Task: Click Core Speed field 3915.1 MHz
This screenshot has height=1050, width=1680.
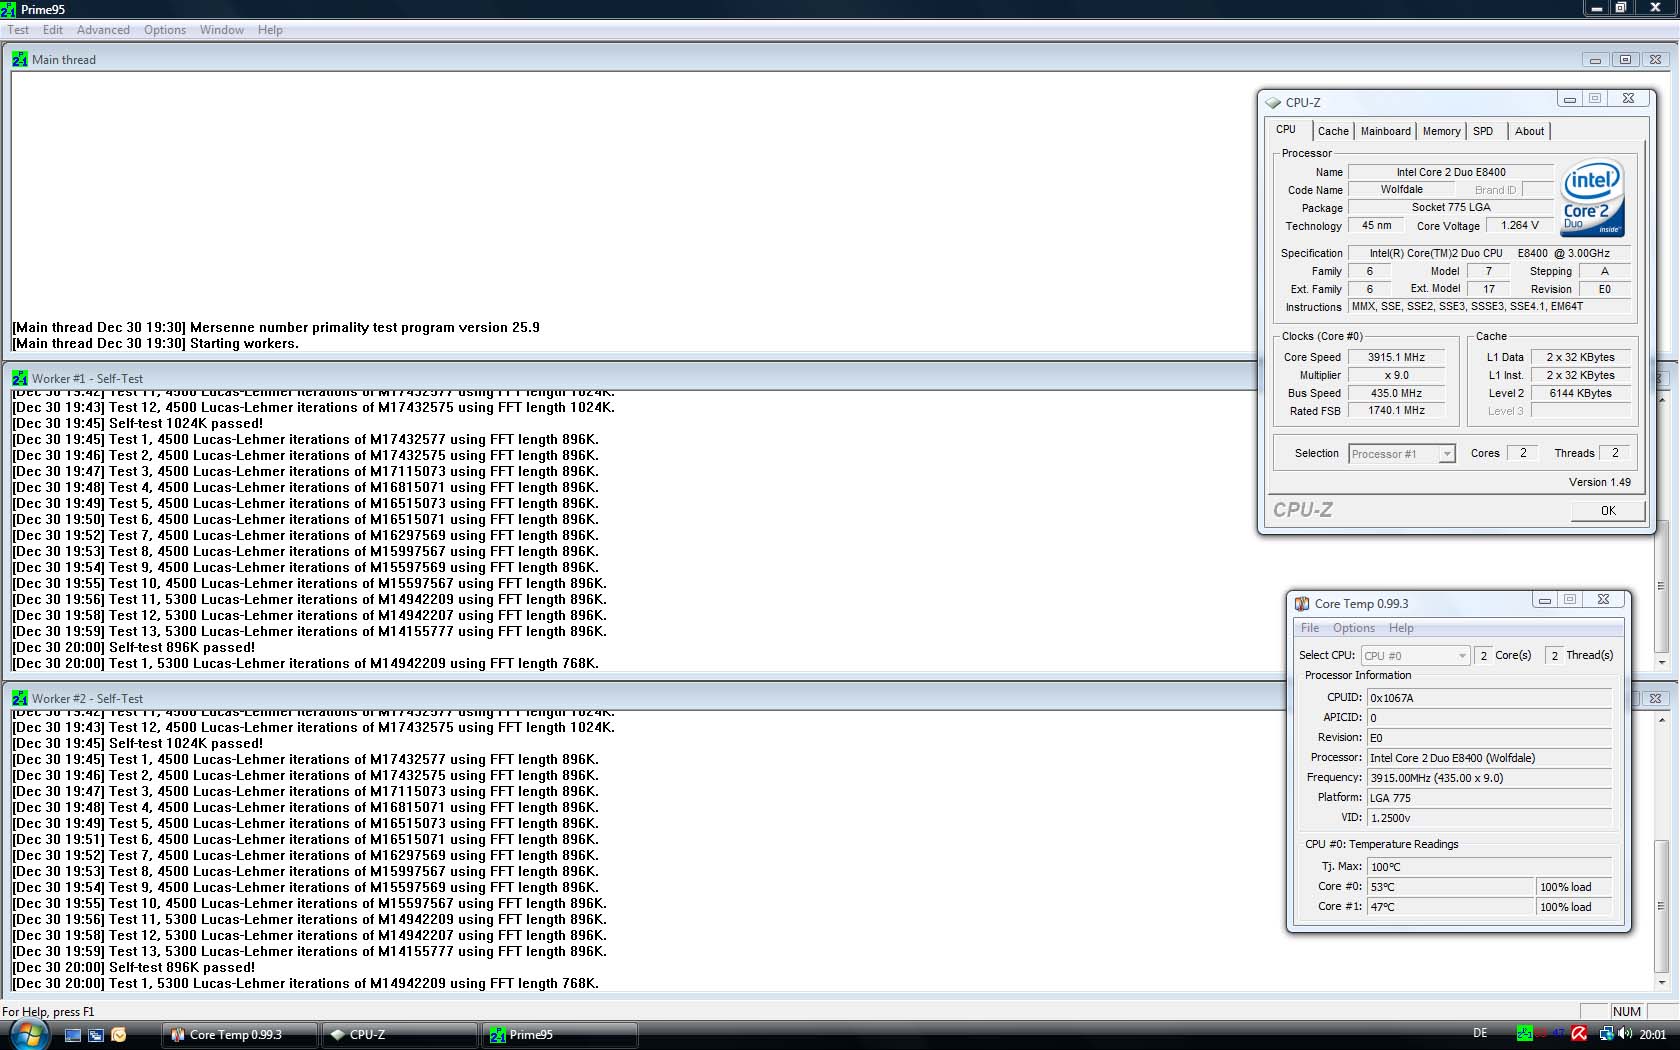Action: tap(1397, 357)
